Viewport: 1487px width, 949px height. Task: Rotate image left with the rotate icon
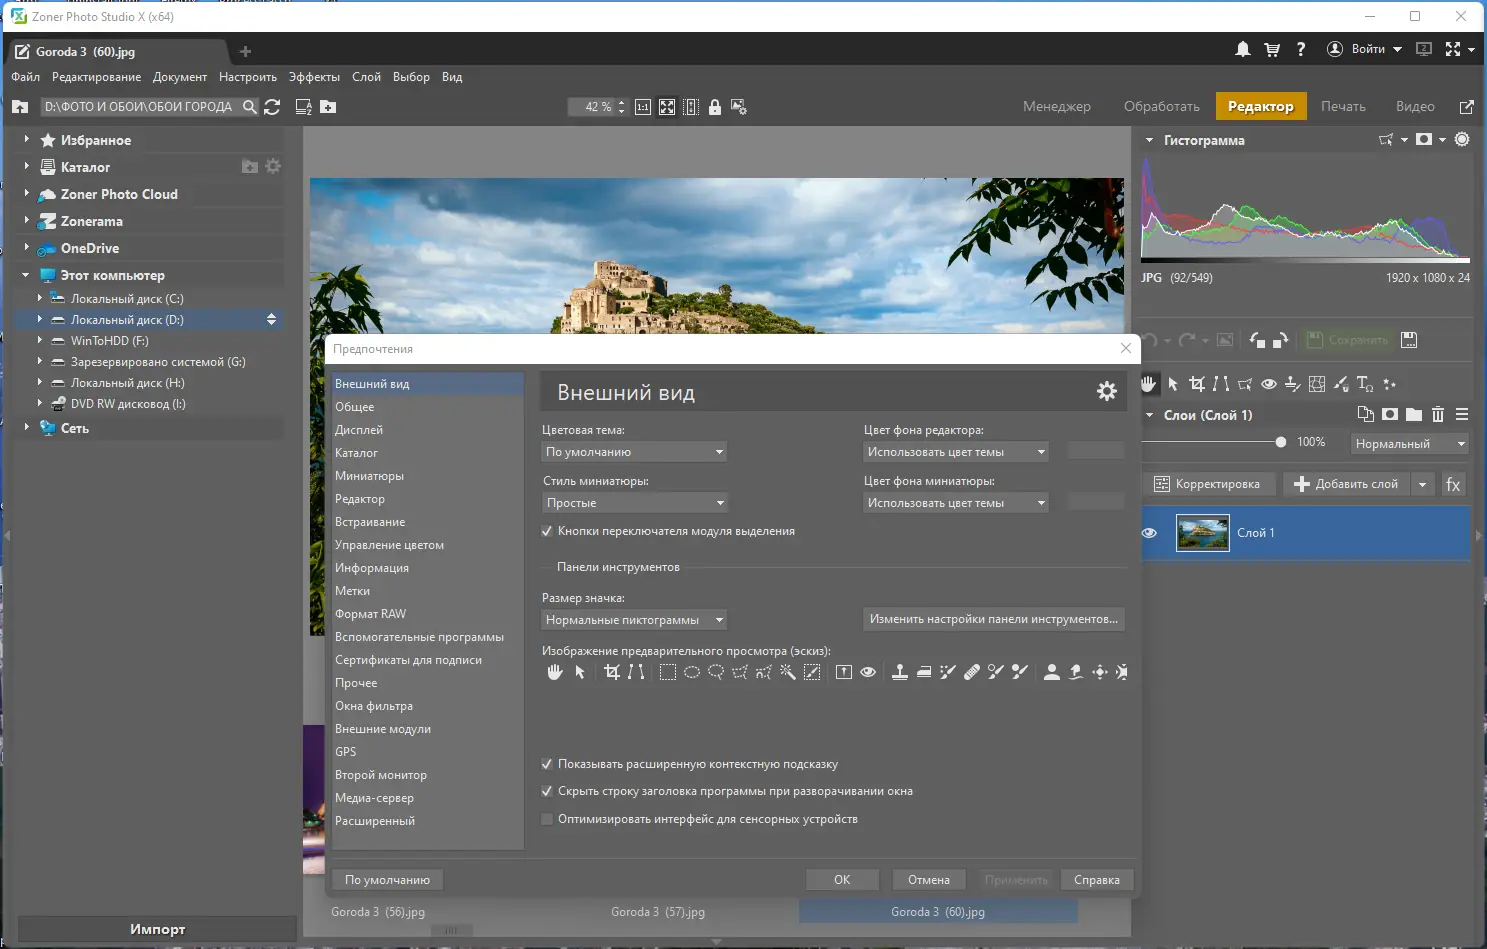[1258, 340]
